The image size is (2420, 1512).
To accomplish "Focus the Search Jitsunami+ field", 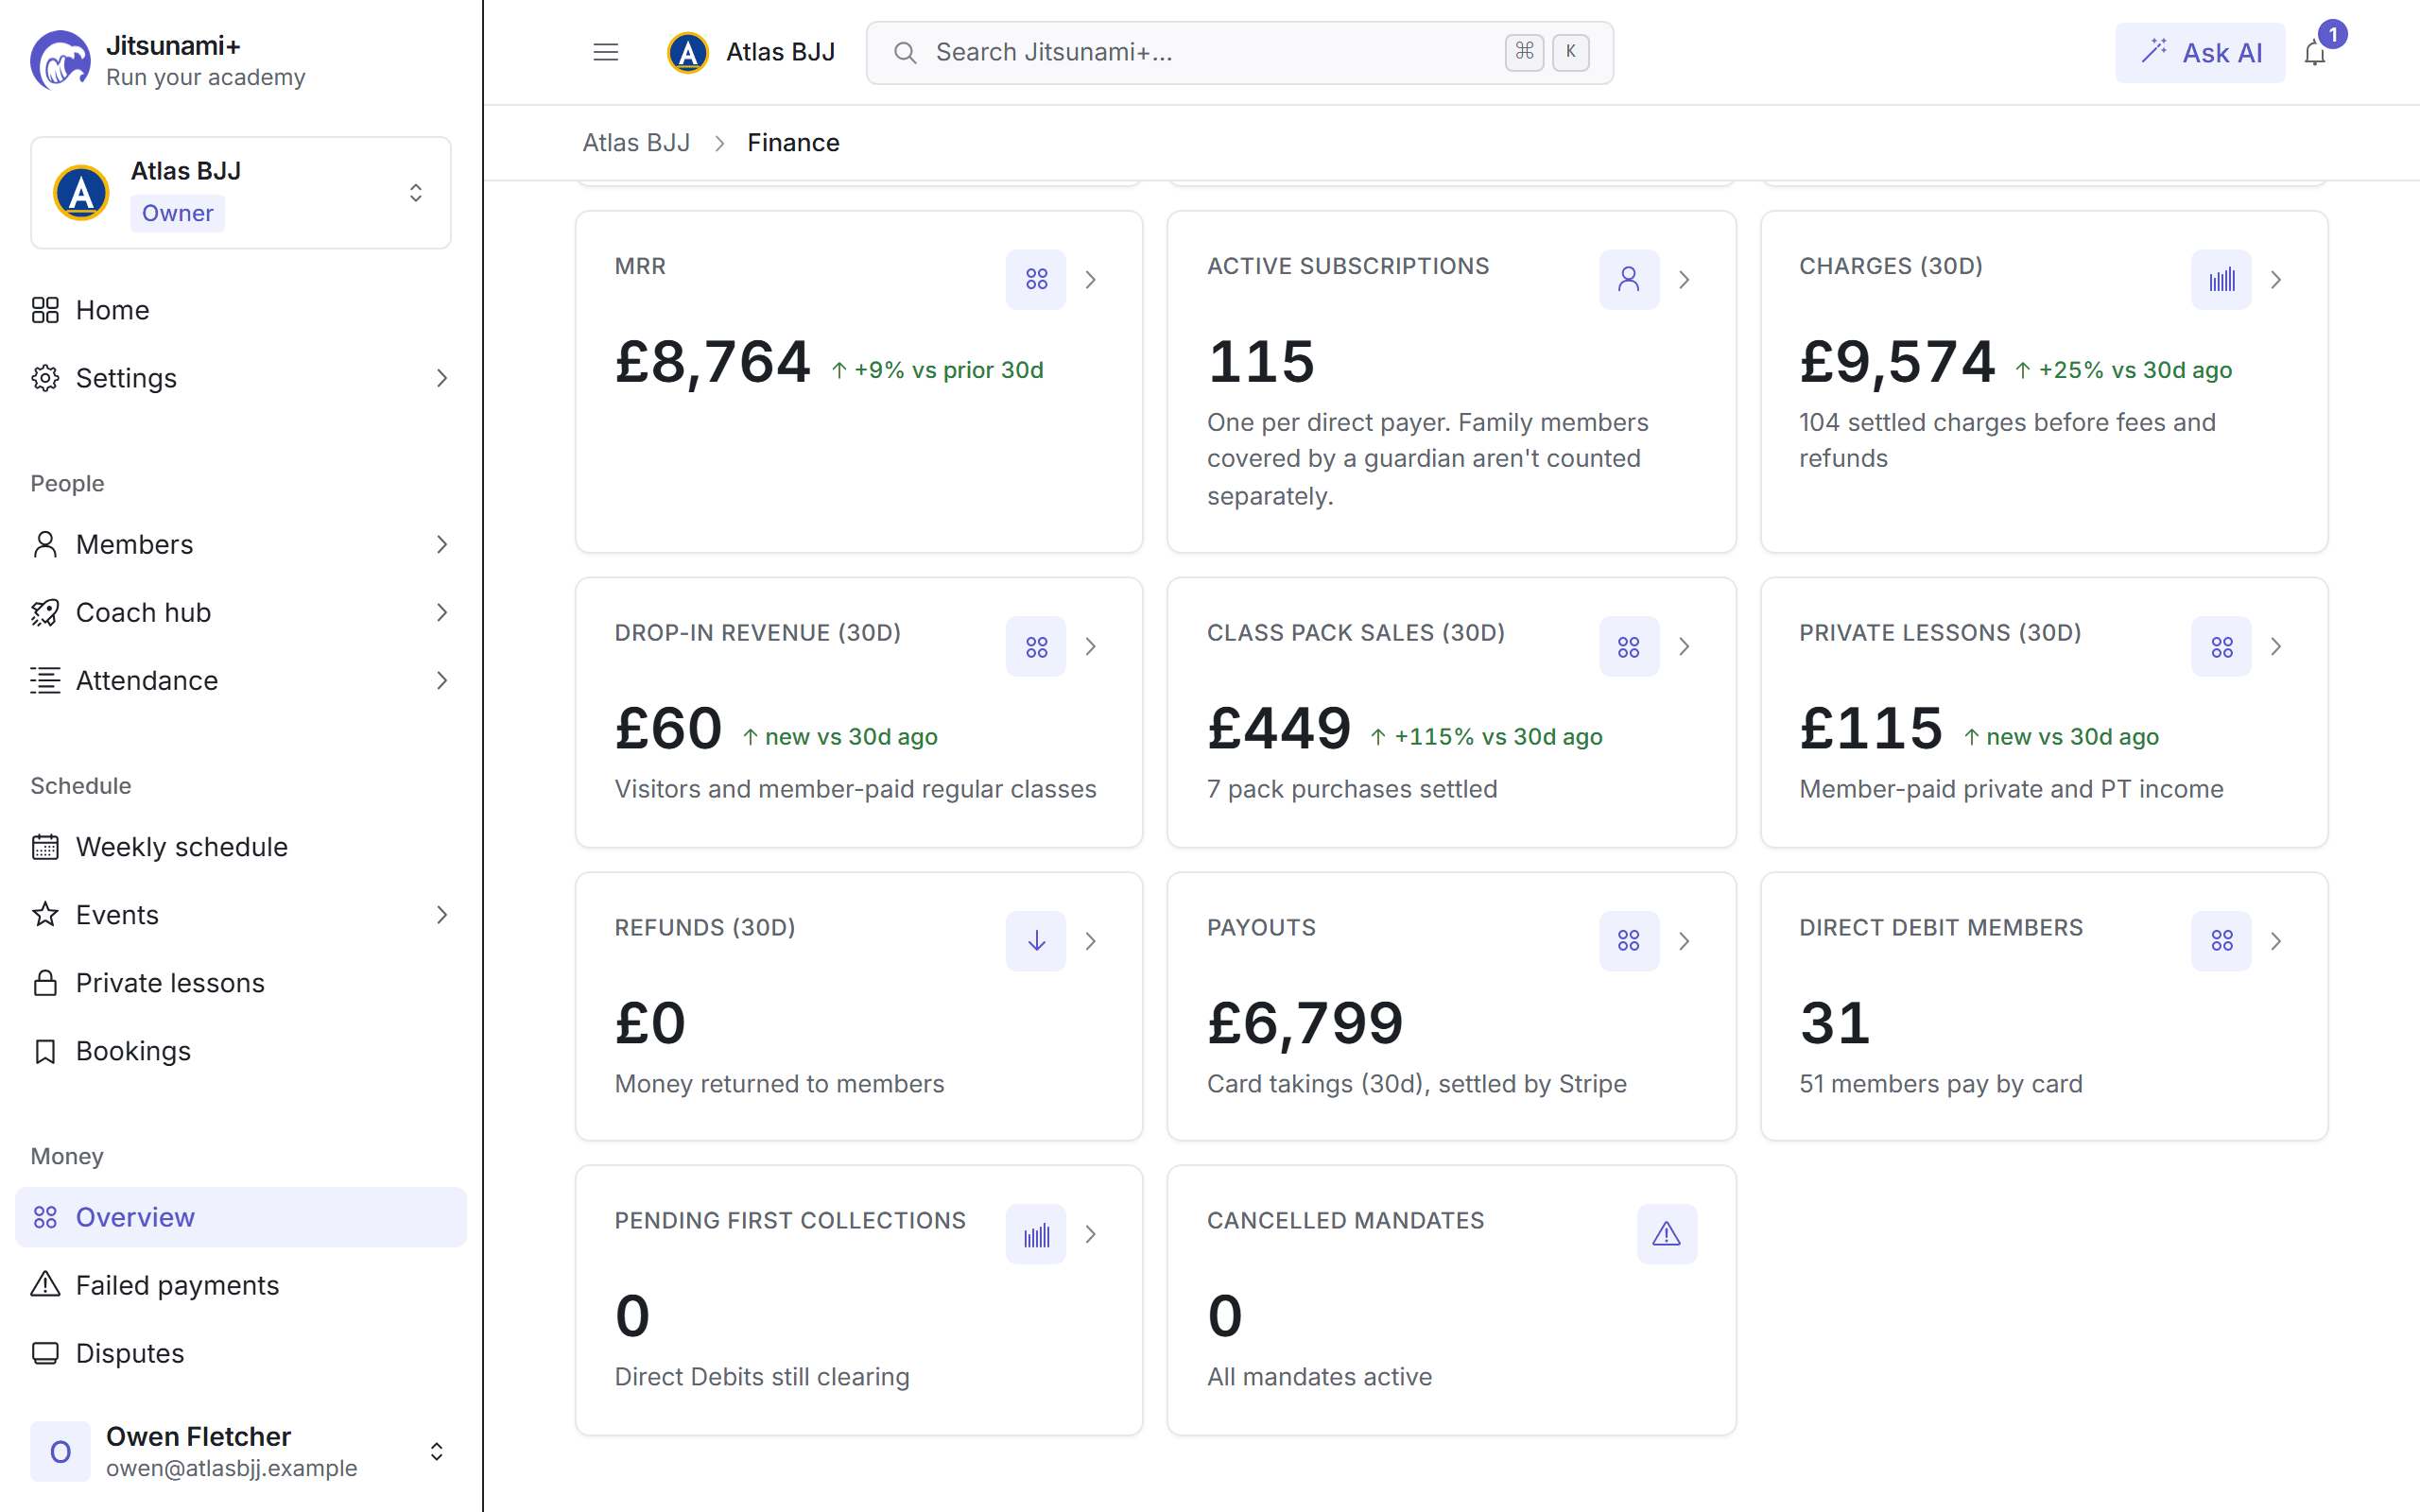I will tap(1239, 52).
